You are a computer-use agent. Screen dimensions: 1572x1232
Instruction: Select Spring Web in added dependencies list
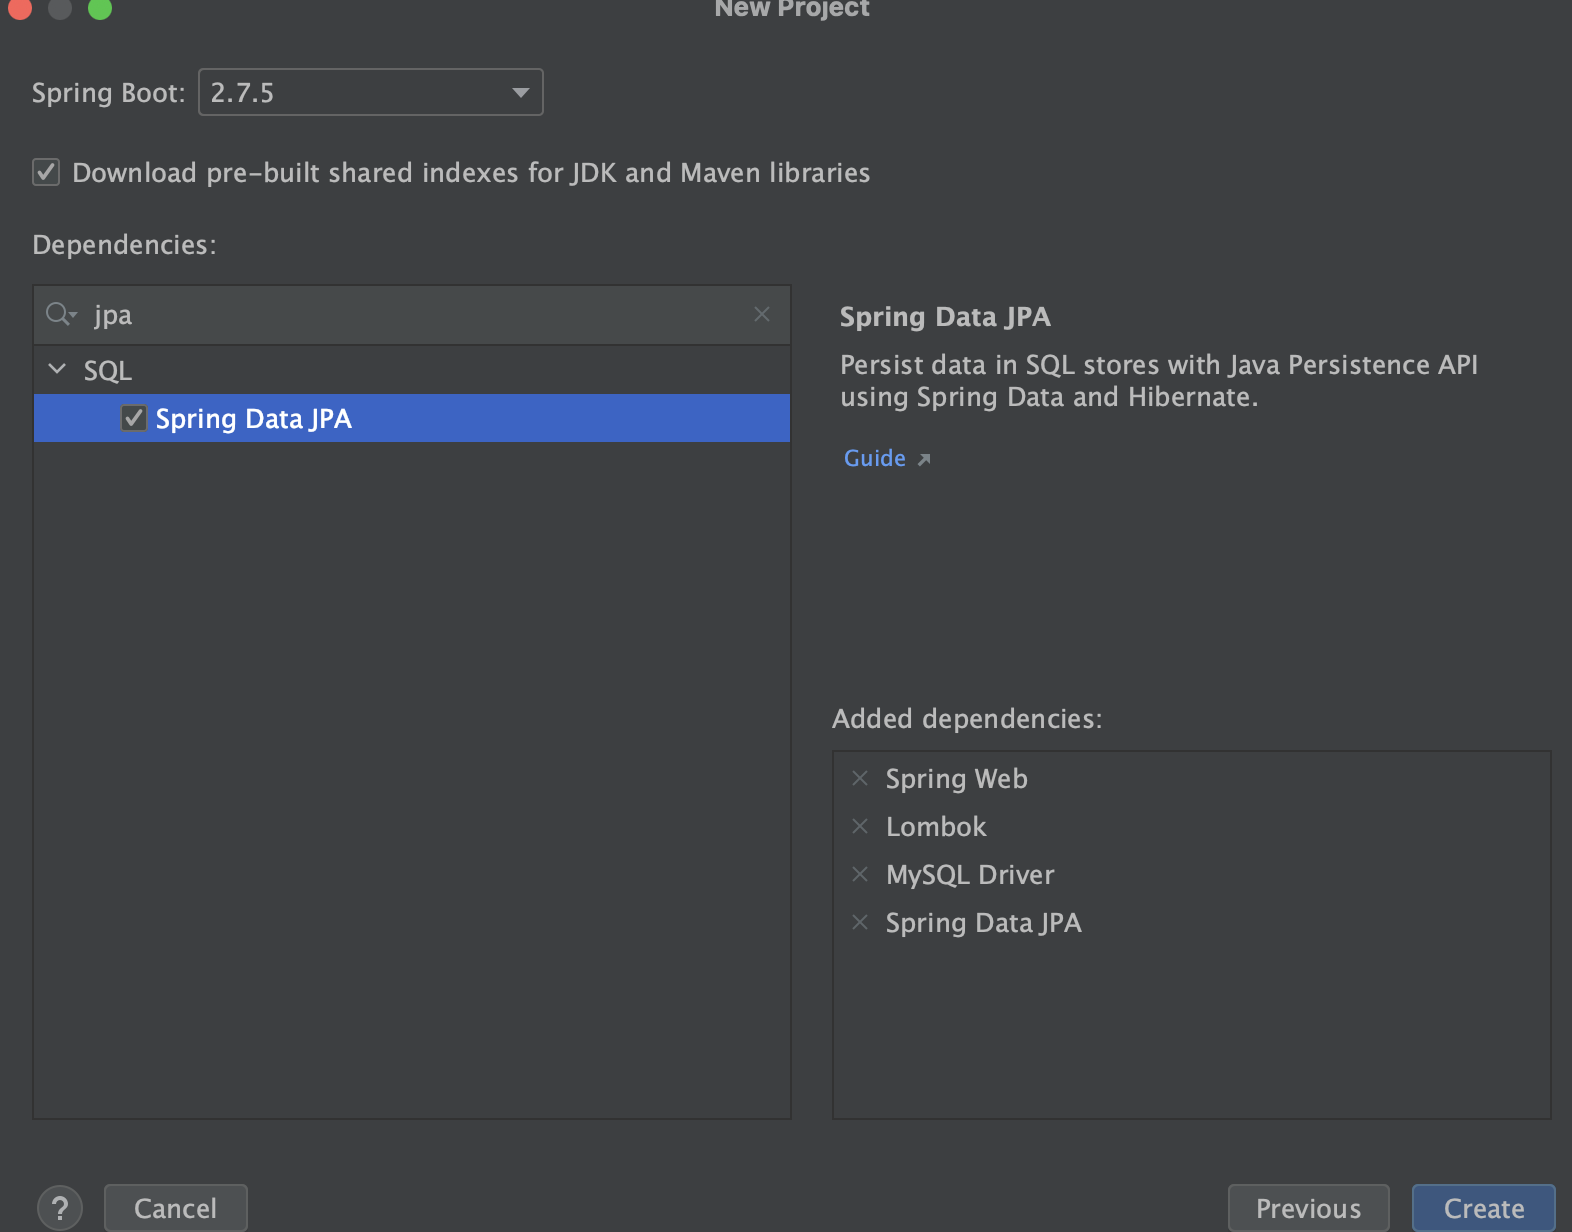957,779
